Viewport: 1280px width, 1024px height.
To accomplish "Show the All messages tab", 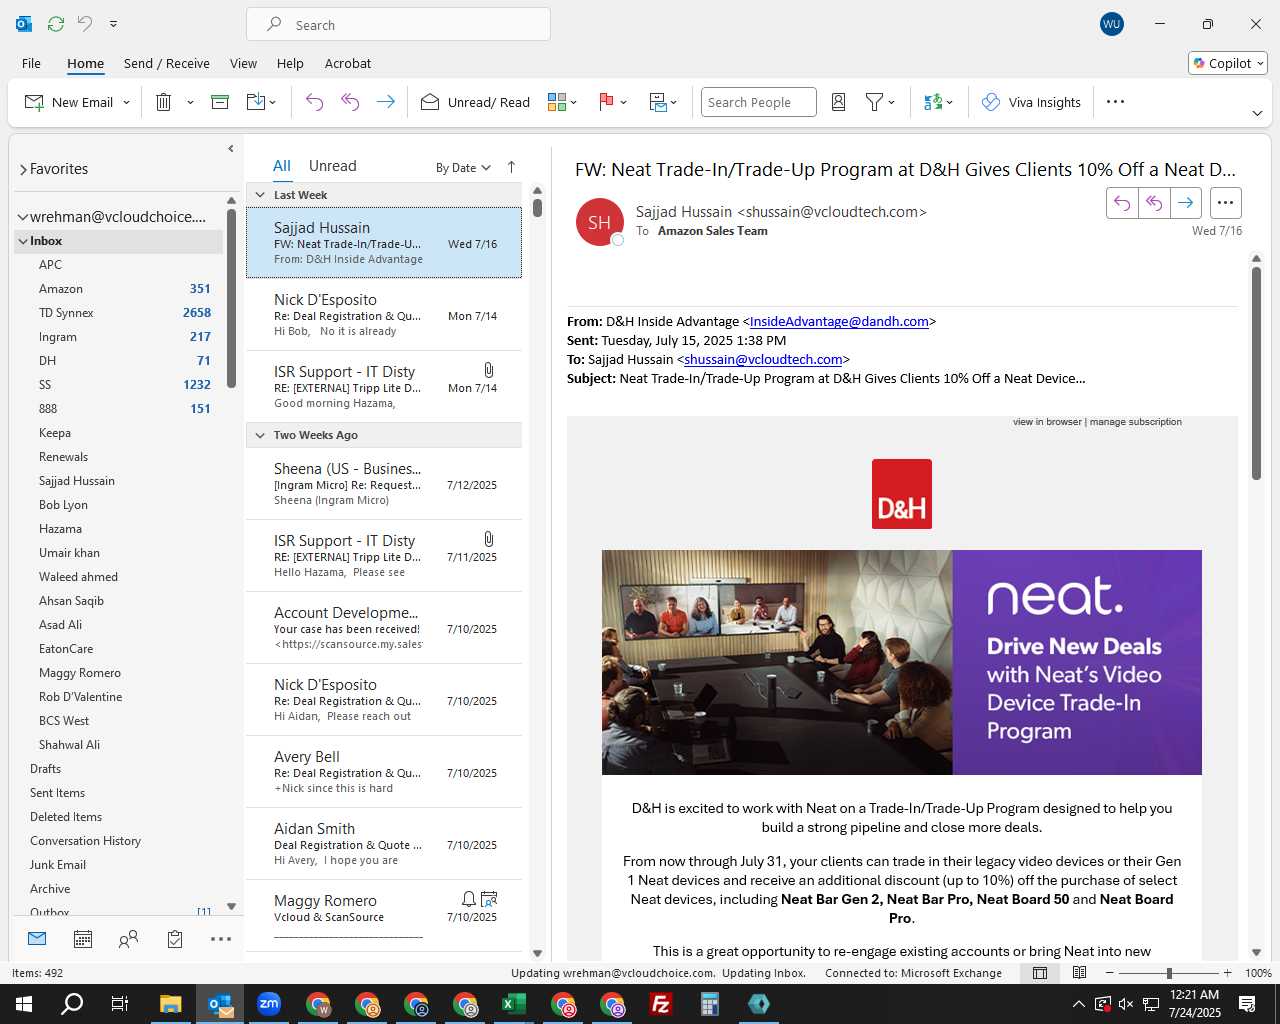I will click(282, 166).
